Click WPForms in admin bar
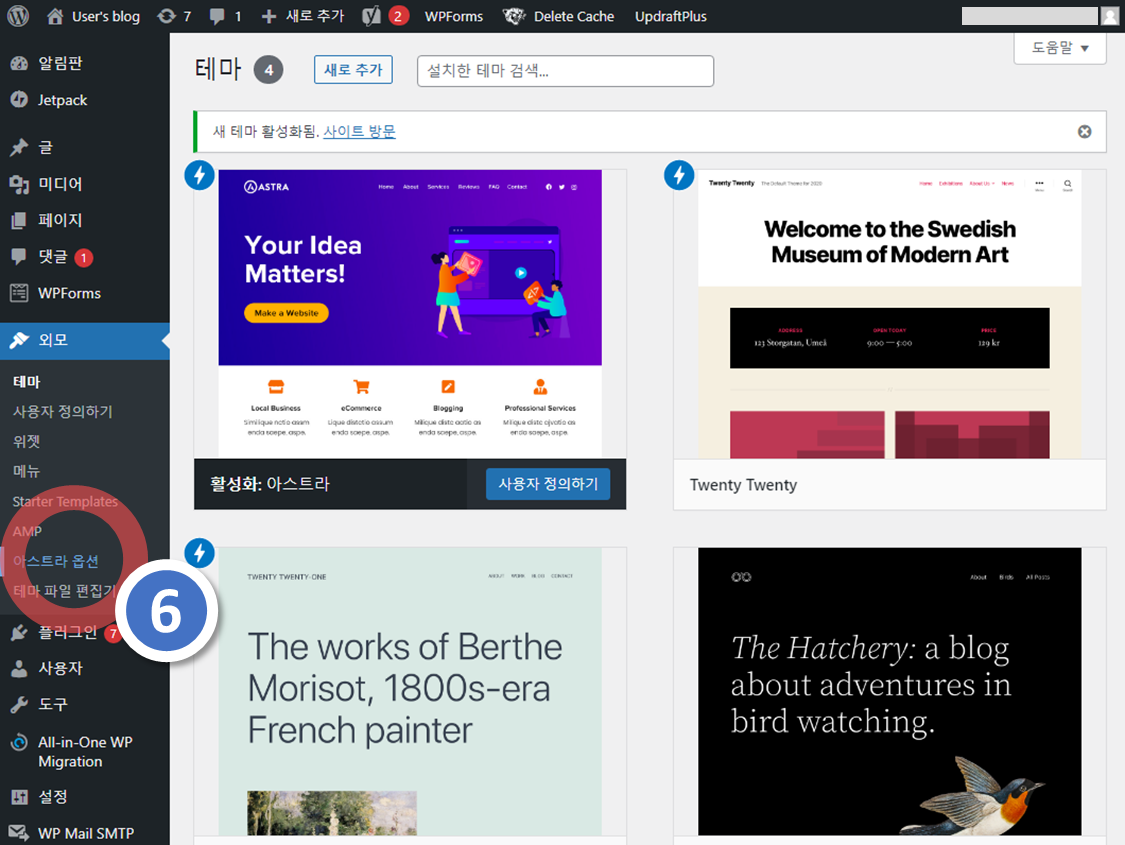The height and width of the screenshot is (845, 1125). pyautogui.click(x=453, y=16)
